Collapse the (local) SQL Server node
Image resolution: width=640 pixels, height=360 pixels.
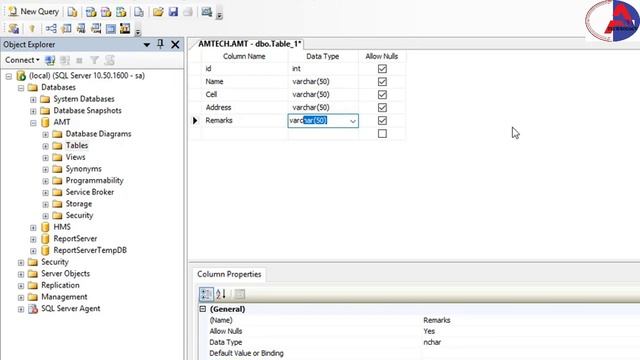pyautogui.click(x=9, y=76)
